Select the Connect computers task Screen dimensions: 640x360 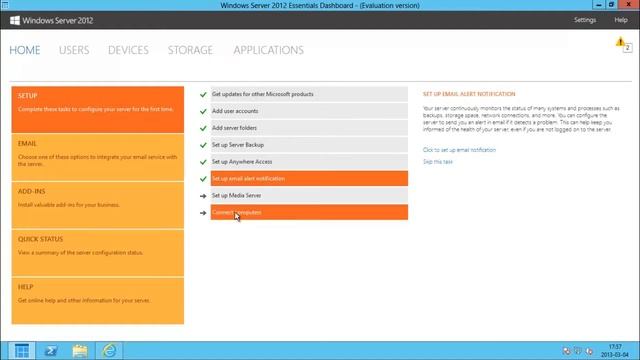coord(309,213)
